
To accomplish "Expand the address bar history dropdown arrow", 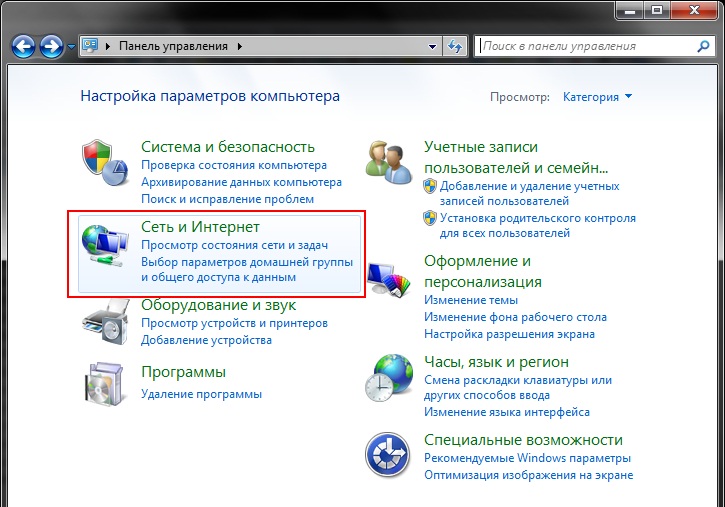I will (x=432, y=46).
